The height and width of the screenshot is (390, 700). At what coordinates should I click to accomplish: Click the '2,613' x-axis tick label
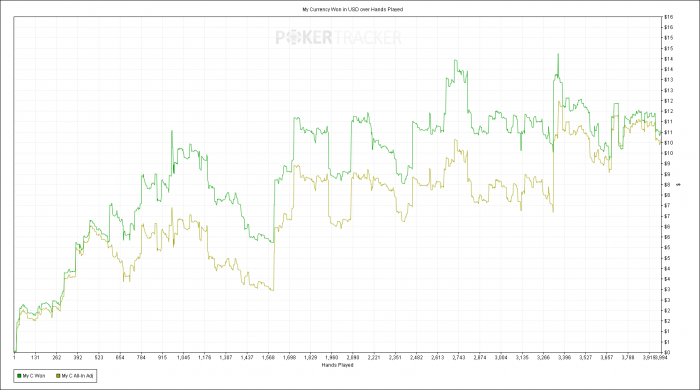pyautogui.click(x=438, y=357)
